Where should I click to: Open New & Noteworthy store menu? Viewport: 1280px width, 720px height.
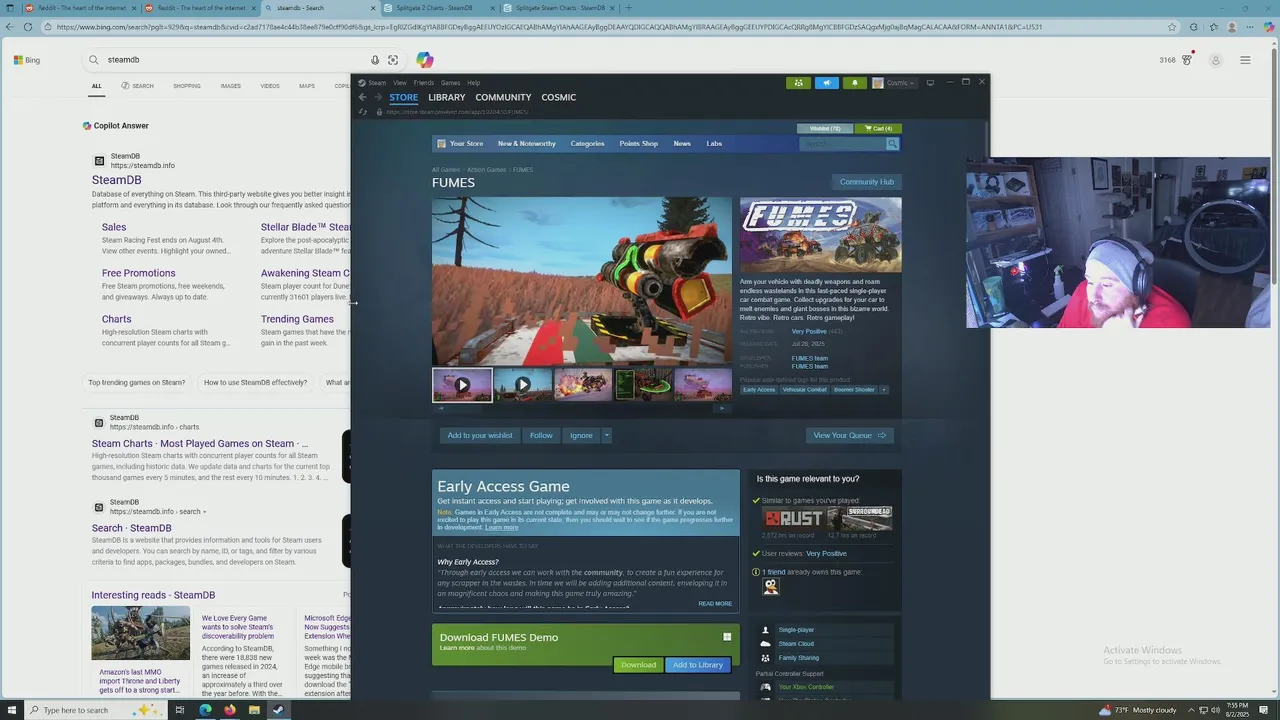pyautogui.click(x=527, y=143)
